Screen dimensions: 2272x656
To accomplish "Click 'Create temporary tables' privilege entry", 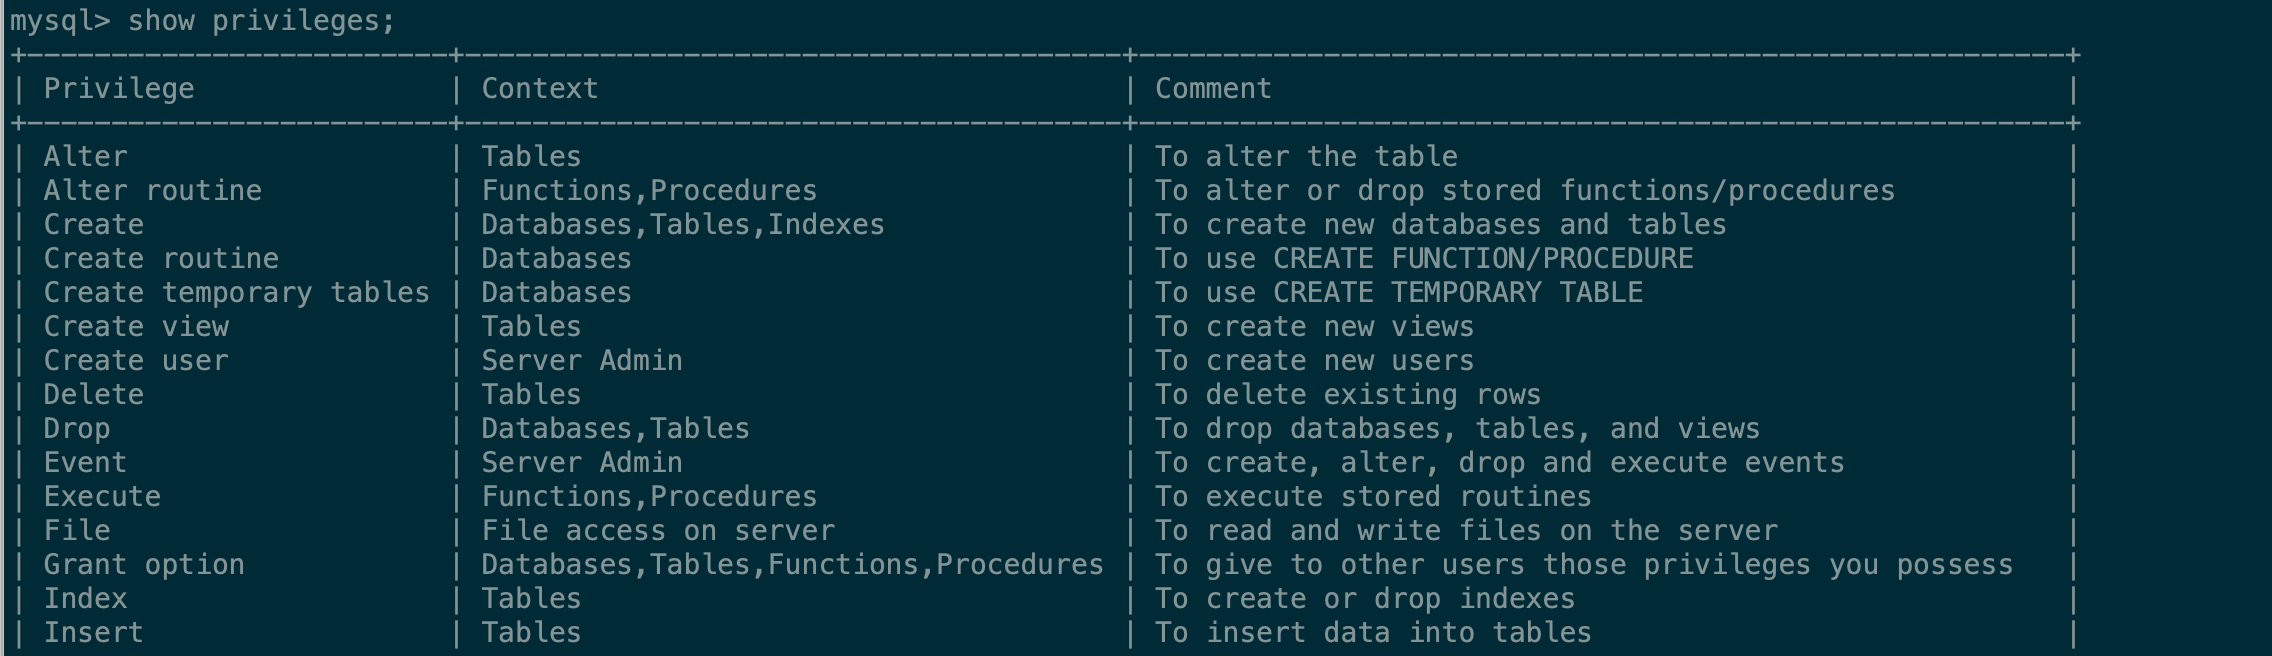I will click(x=236, y=293).
